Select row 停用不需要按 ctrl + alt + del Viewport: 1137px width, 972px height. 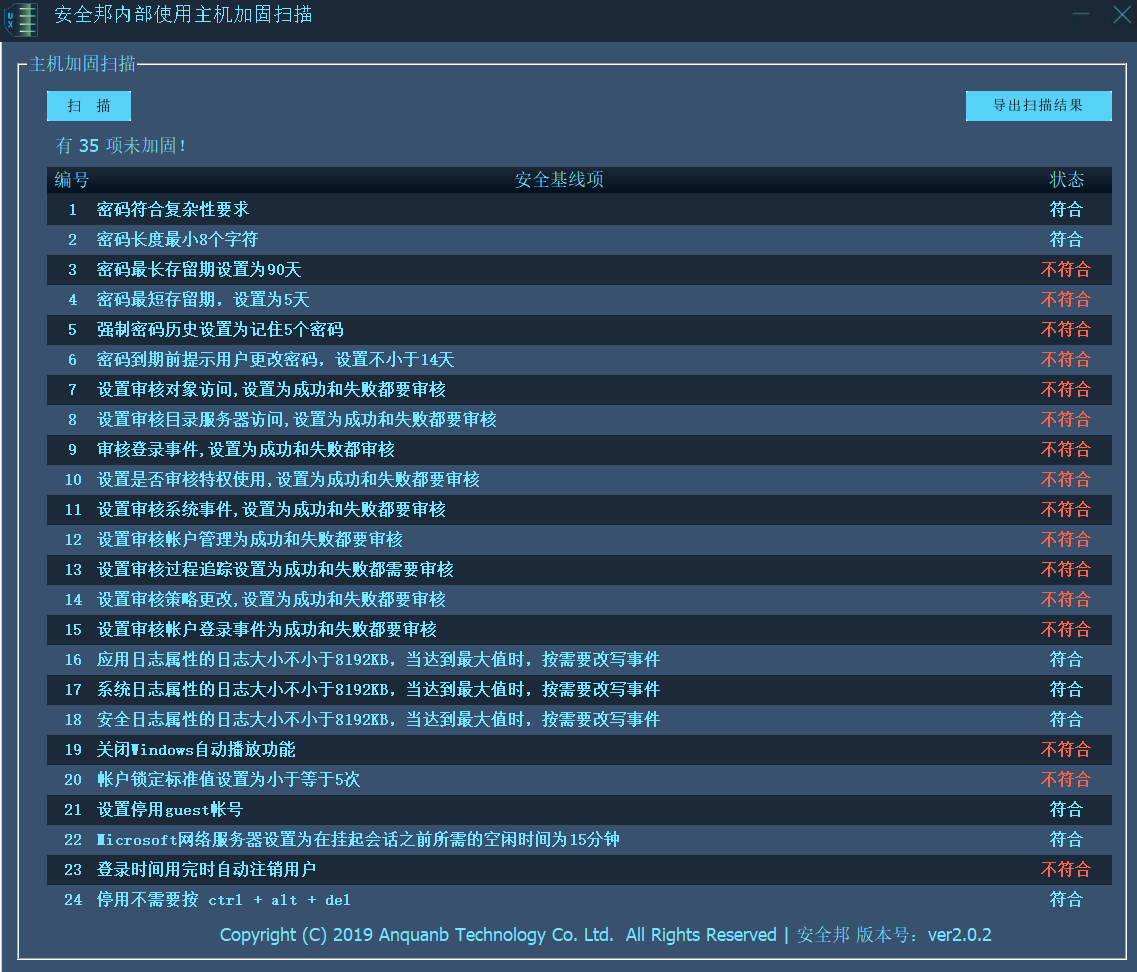pos(579,899)
